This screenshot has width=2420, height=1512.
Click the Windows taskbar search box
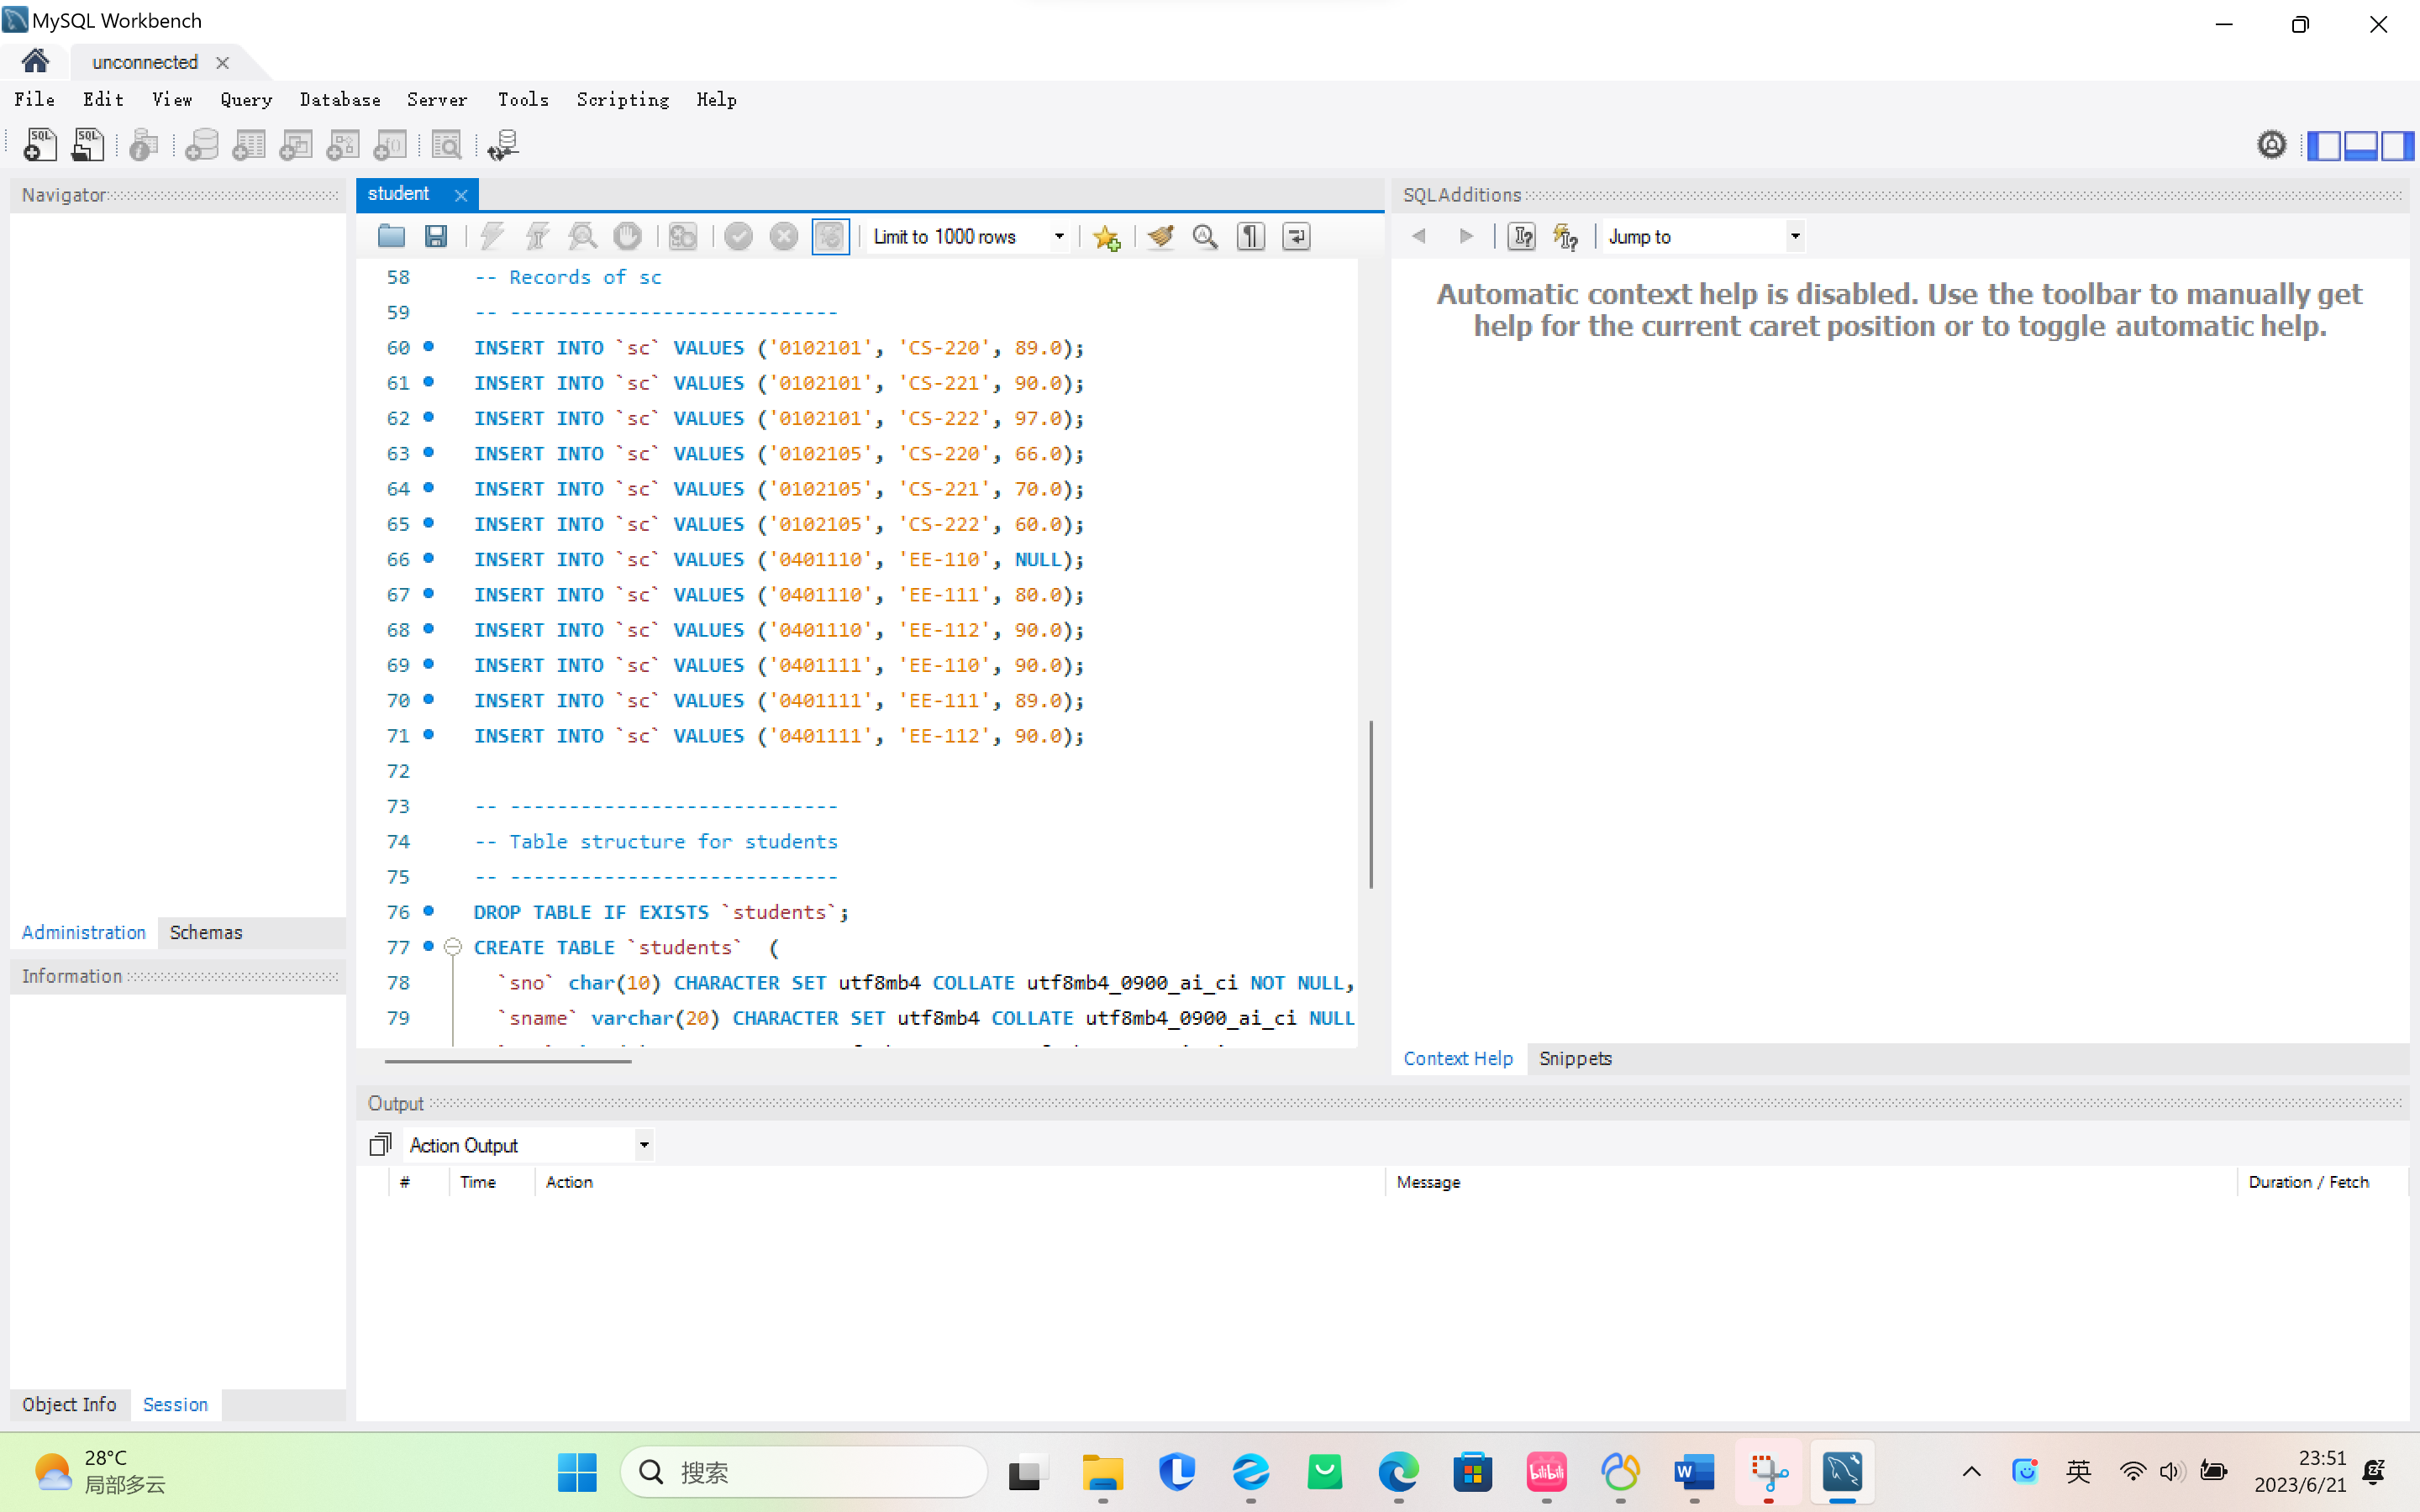[804, 1471]
